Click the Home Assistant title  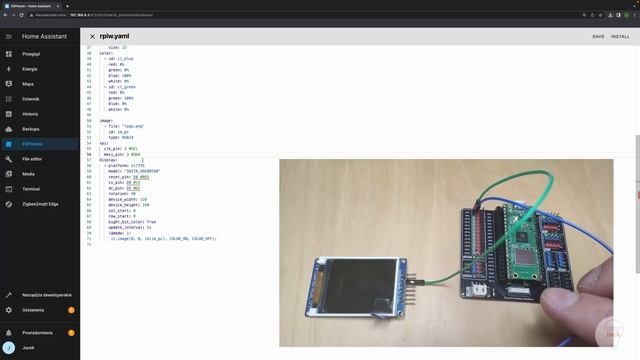(44, 36)
